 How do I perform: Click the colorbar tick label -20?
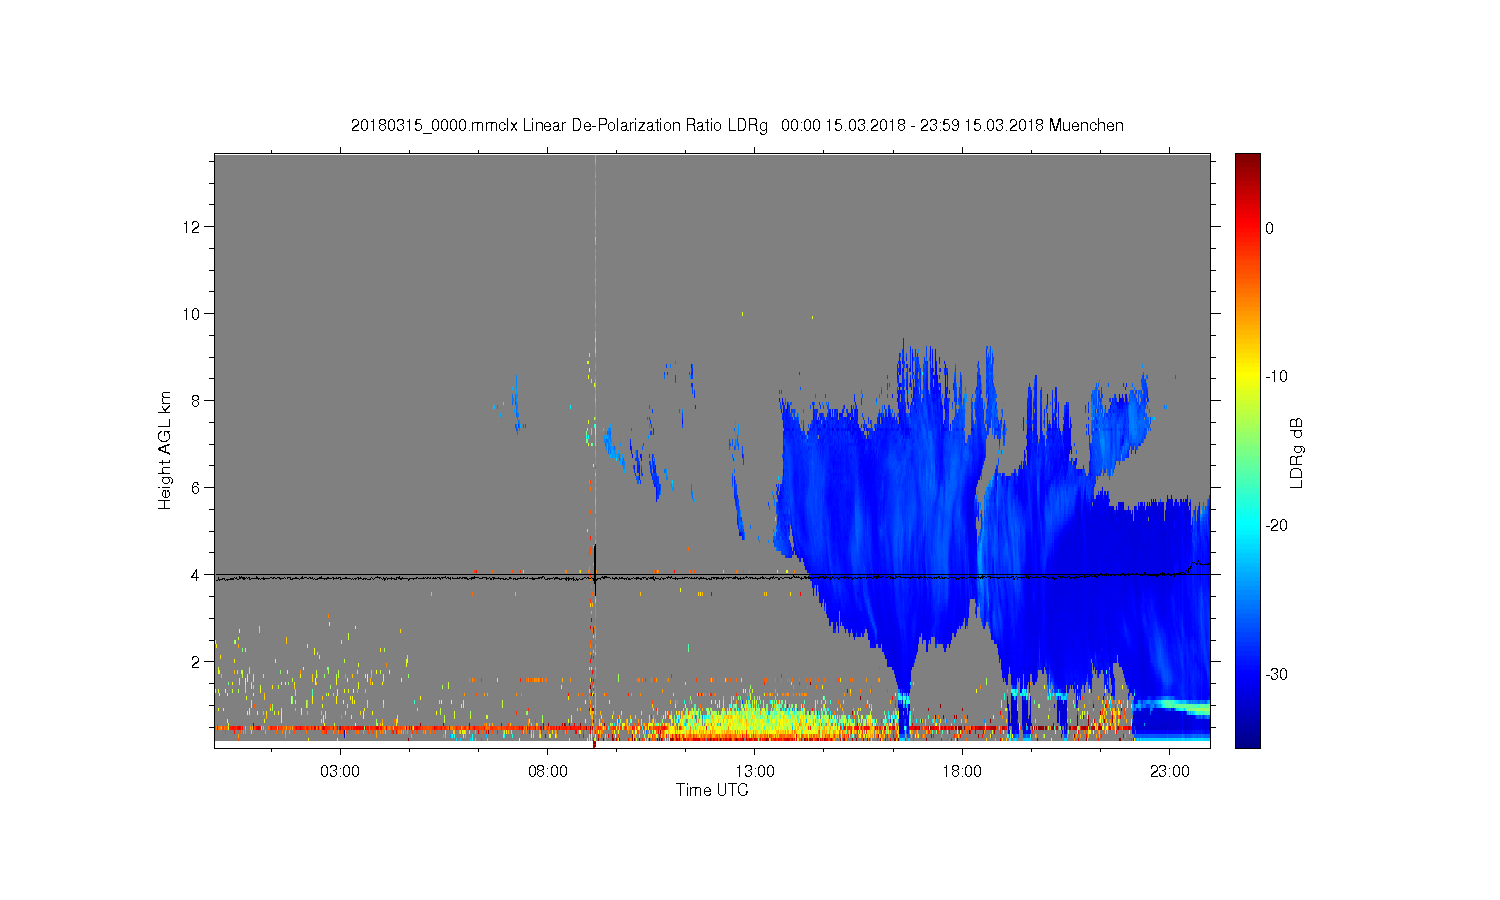1276,526
